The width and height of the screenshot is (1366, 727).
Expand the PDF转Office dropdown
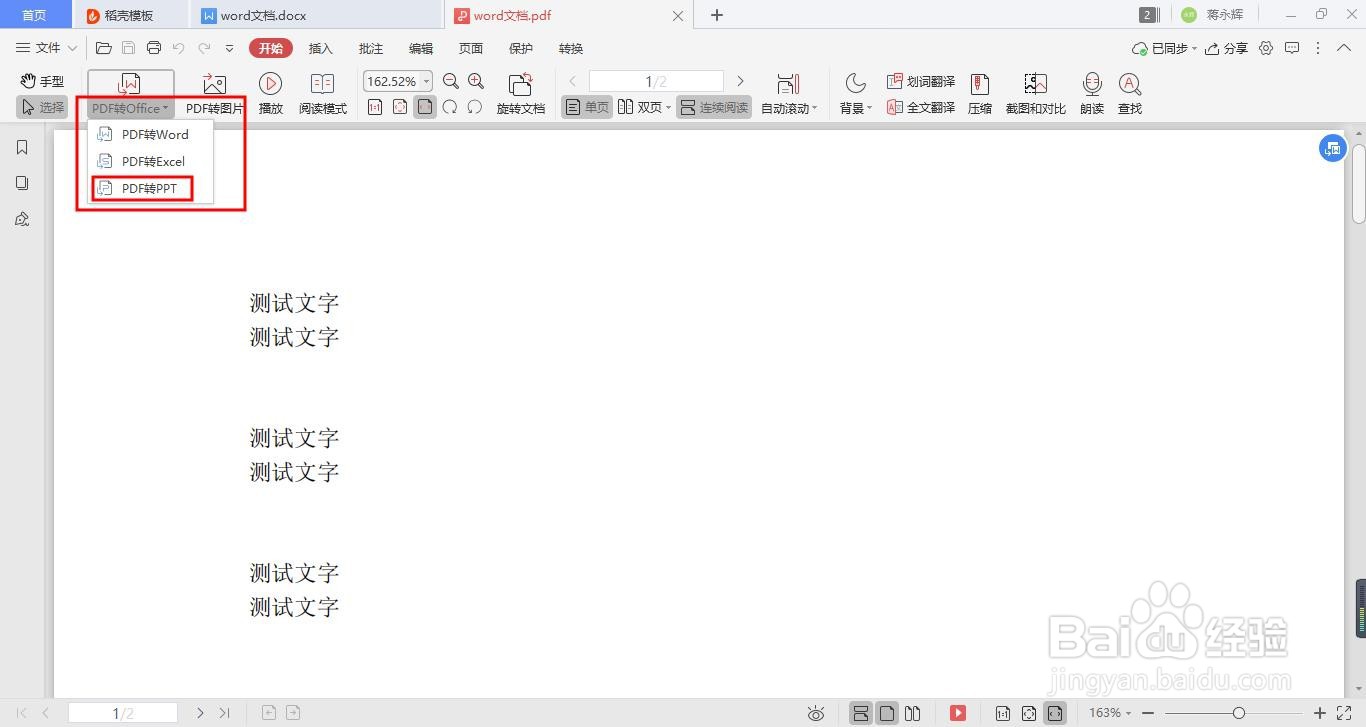coord(129,107)
